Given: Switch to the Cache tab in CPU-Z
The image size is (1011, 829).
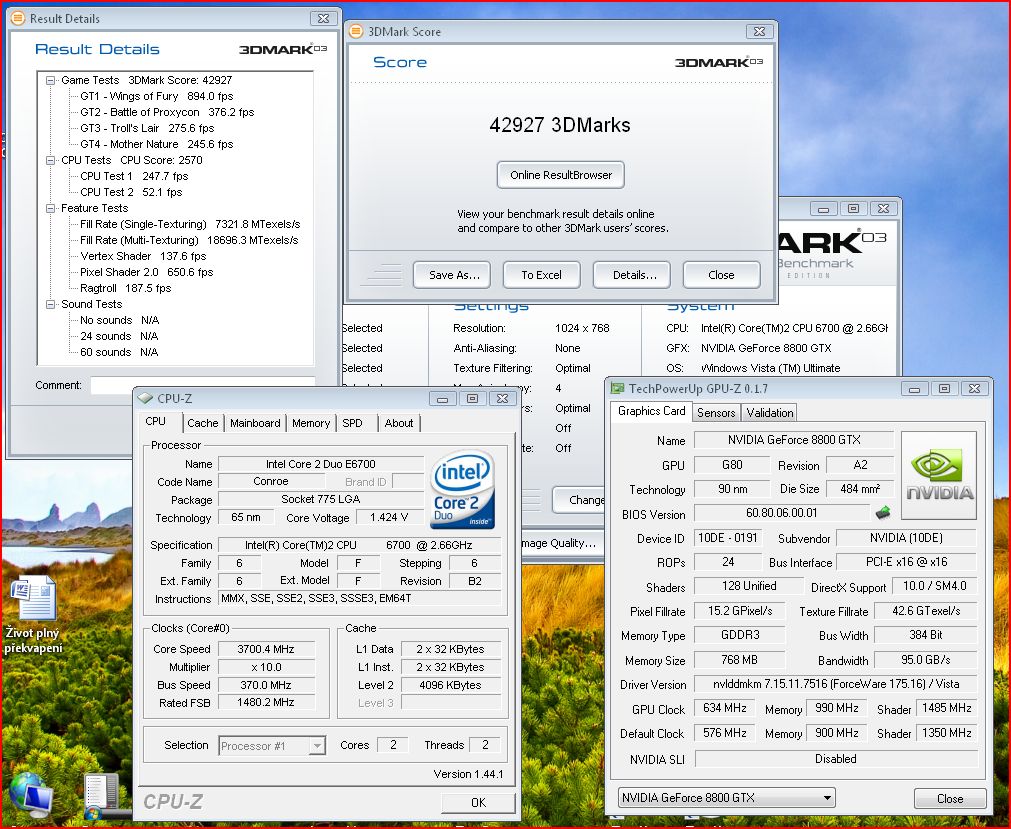Looking at the screenshot, I should [202, 423].
